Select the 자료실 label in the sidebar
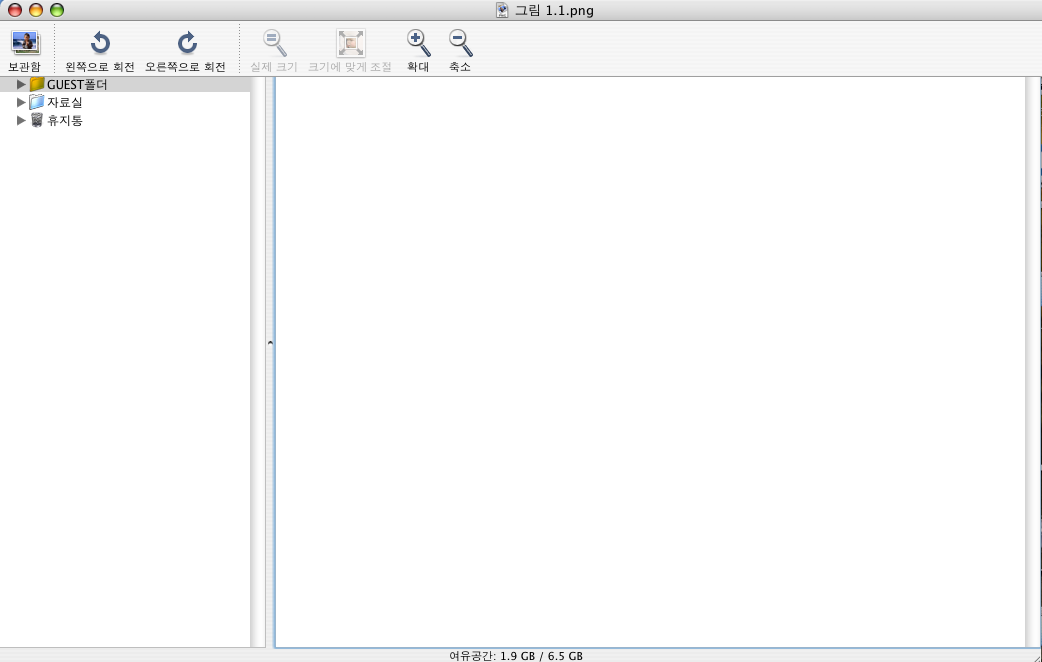The height and width of the screenshot is (662, 1042). click(x=64, y=102)
